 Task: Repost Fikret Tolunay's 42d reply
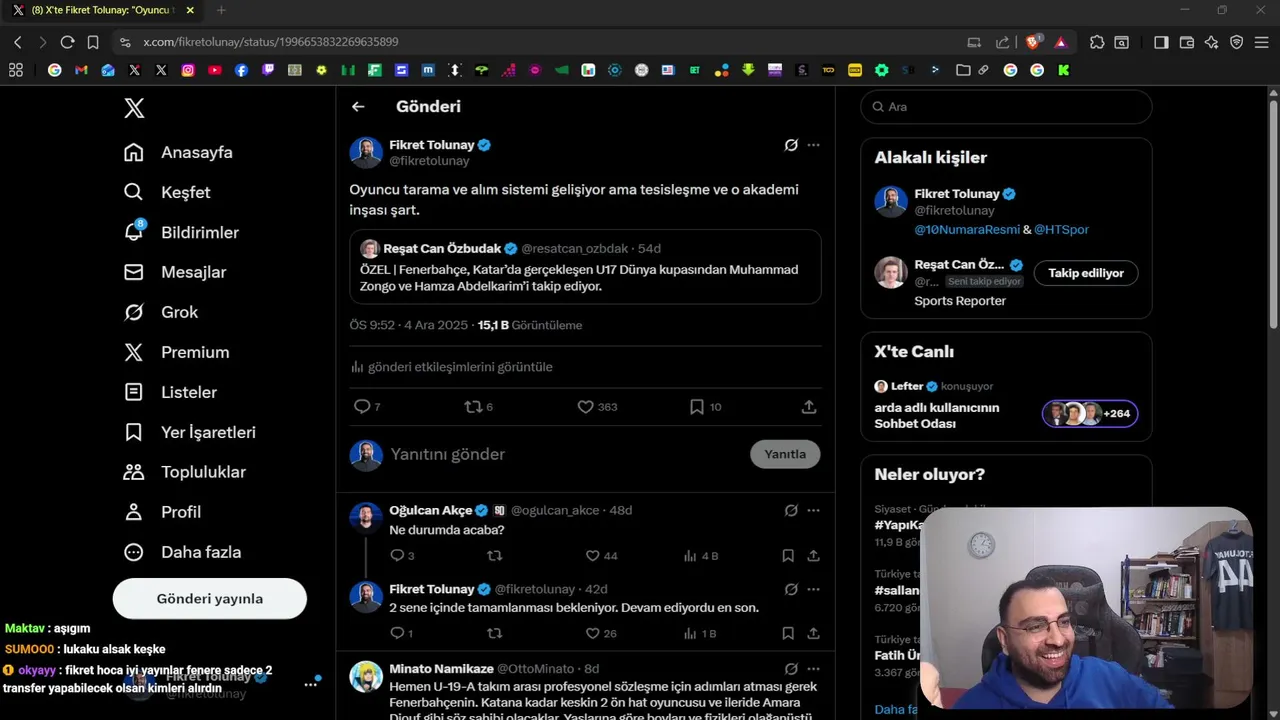(494, 633)
